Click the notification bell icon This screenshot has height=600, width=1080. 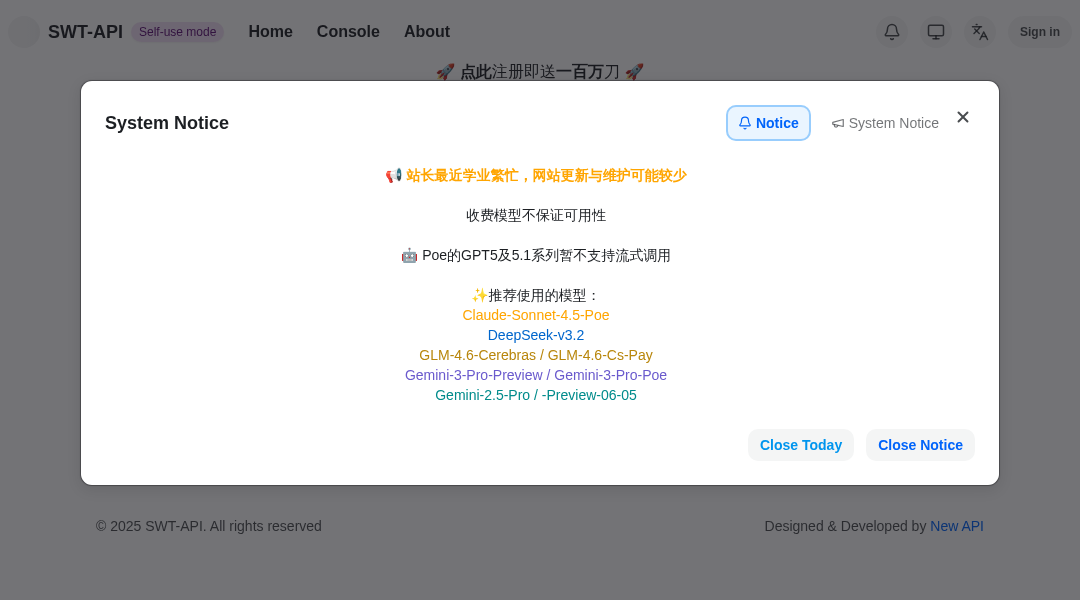891,31
